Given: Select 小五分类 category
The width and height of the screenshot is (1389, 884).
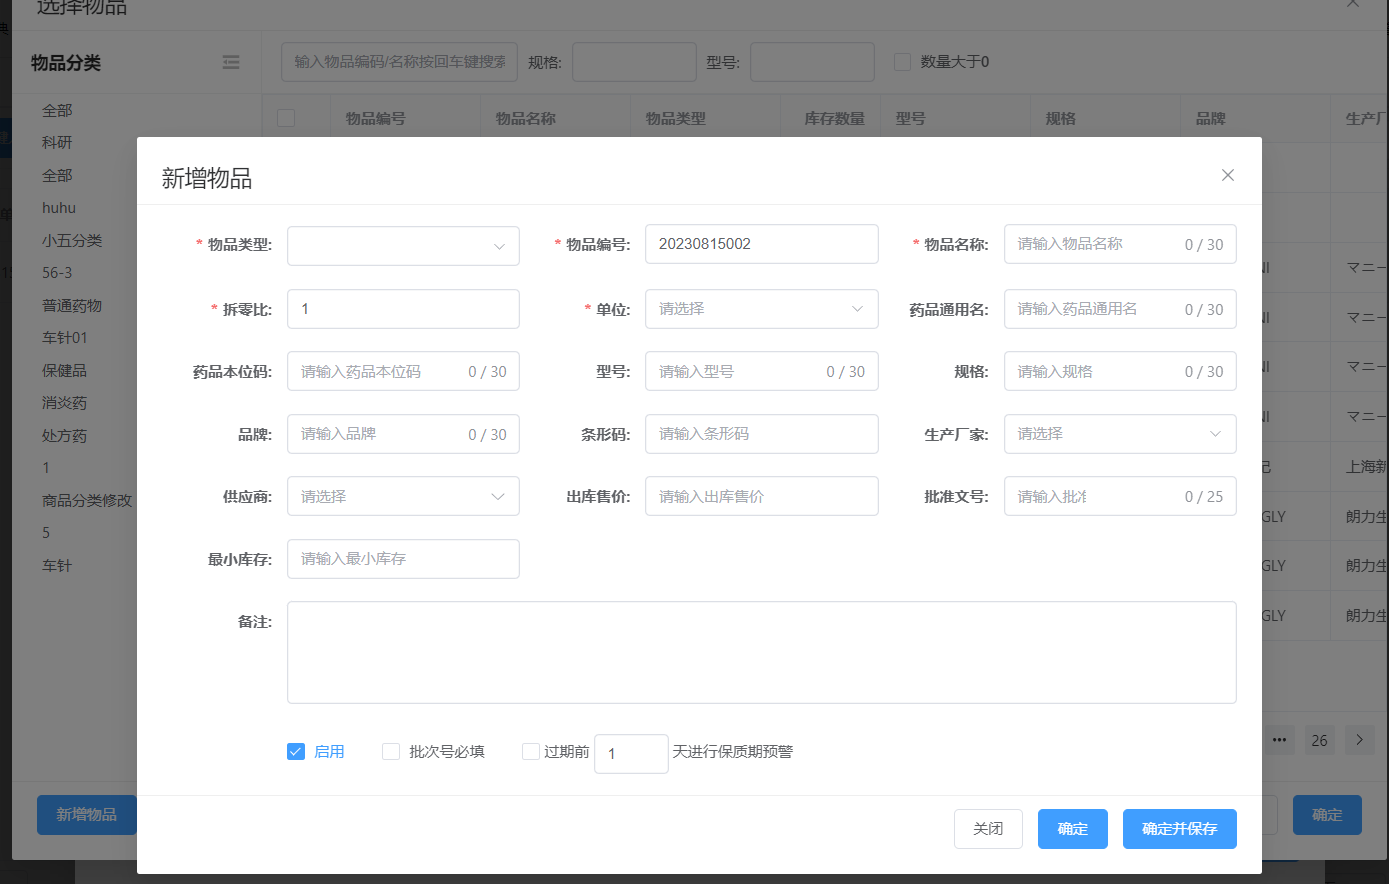Looking at the screenshot, I should coord(72,241).
